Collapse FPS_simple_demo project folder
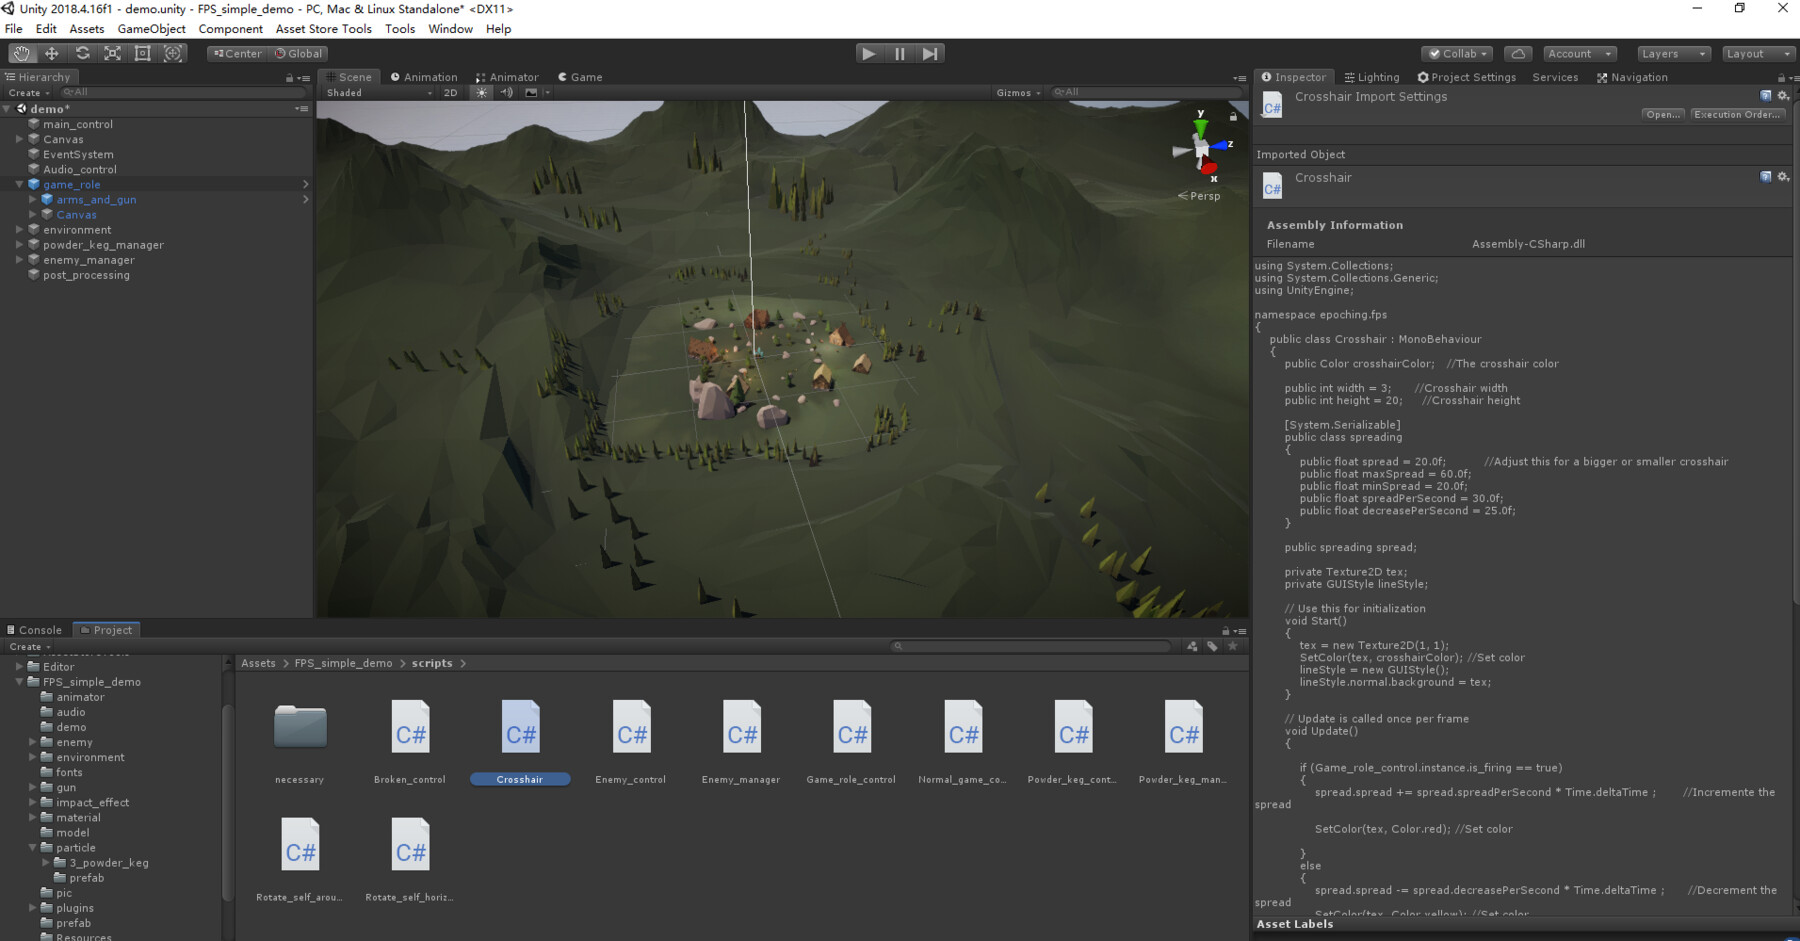Screen dimensions: 1800x941 tap(19, 682)
